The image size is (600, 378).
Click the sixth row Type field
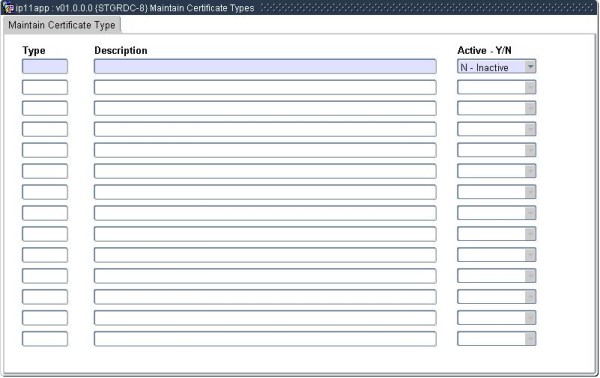pos(45,171)
